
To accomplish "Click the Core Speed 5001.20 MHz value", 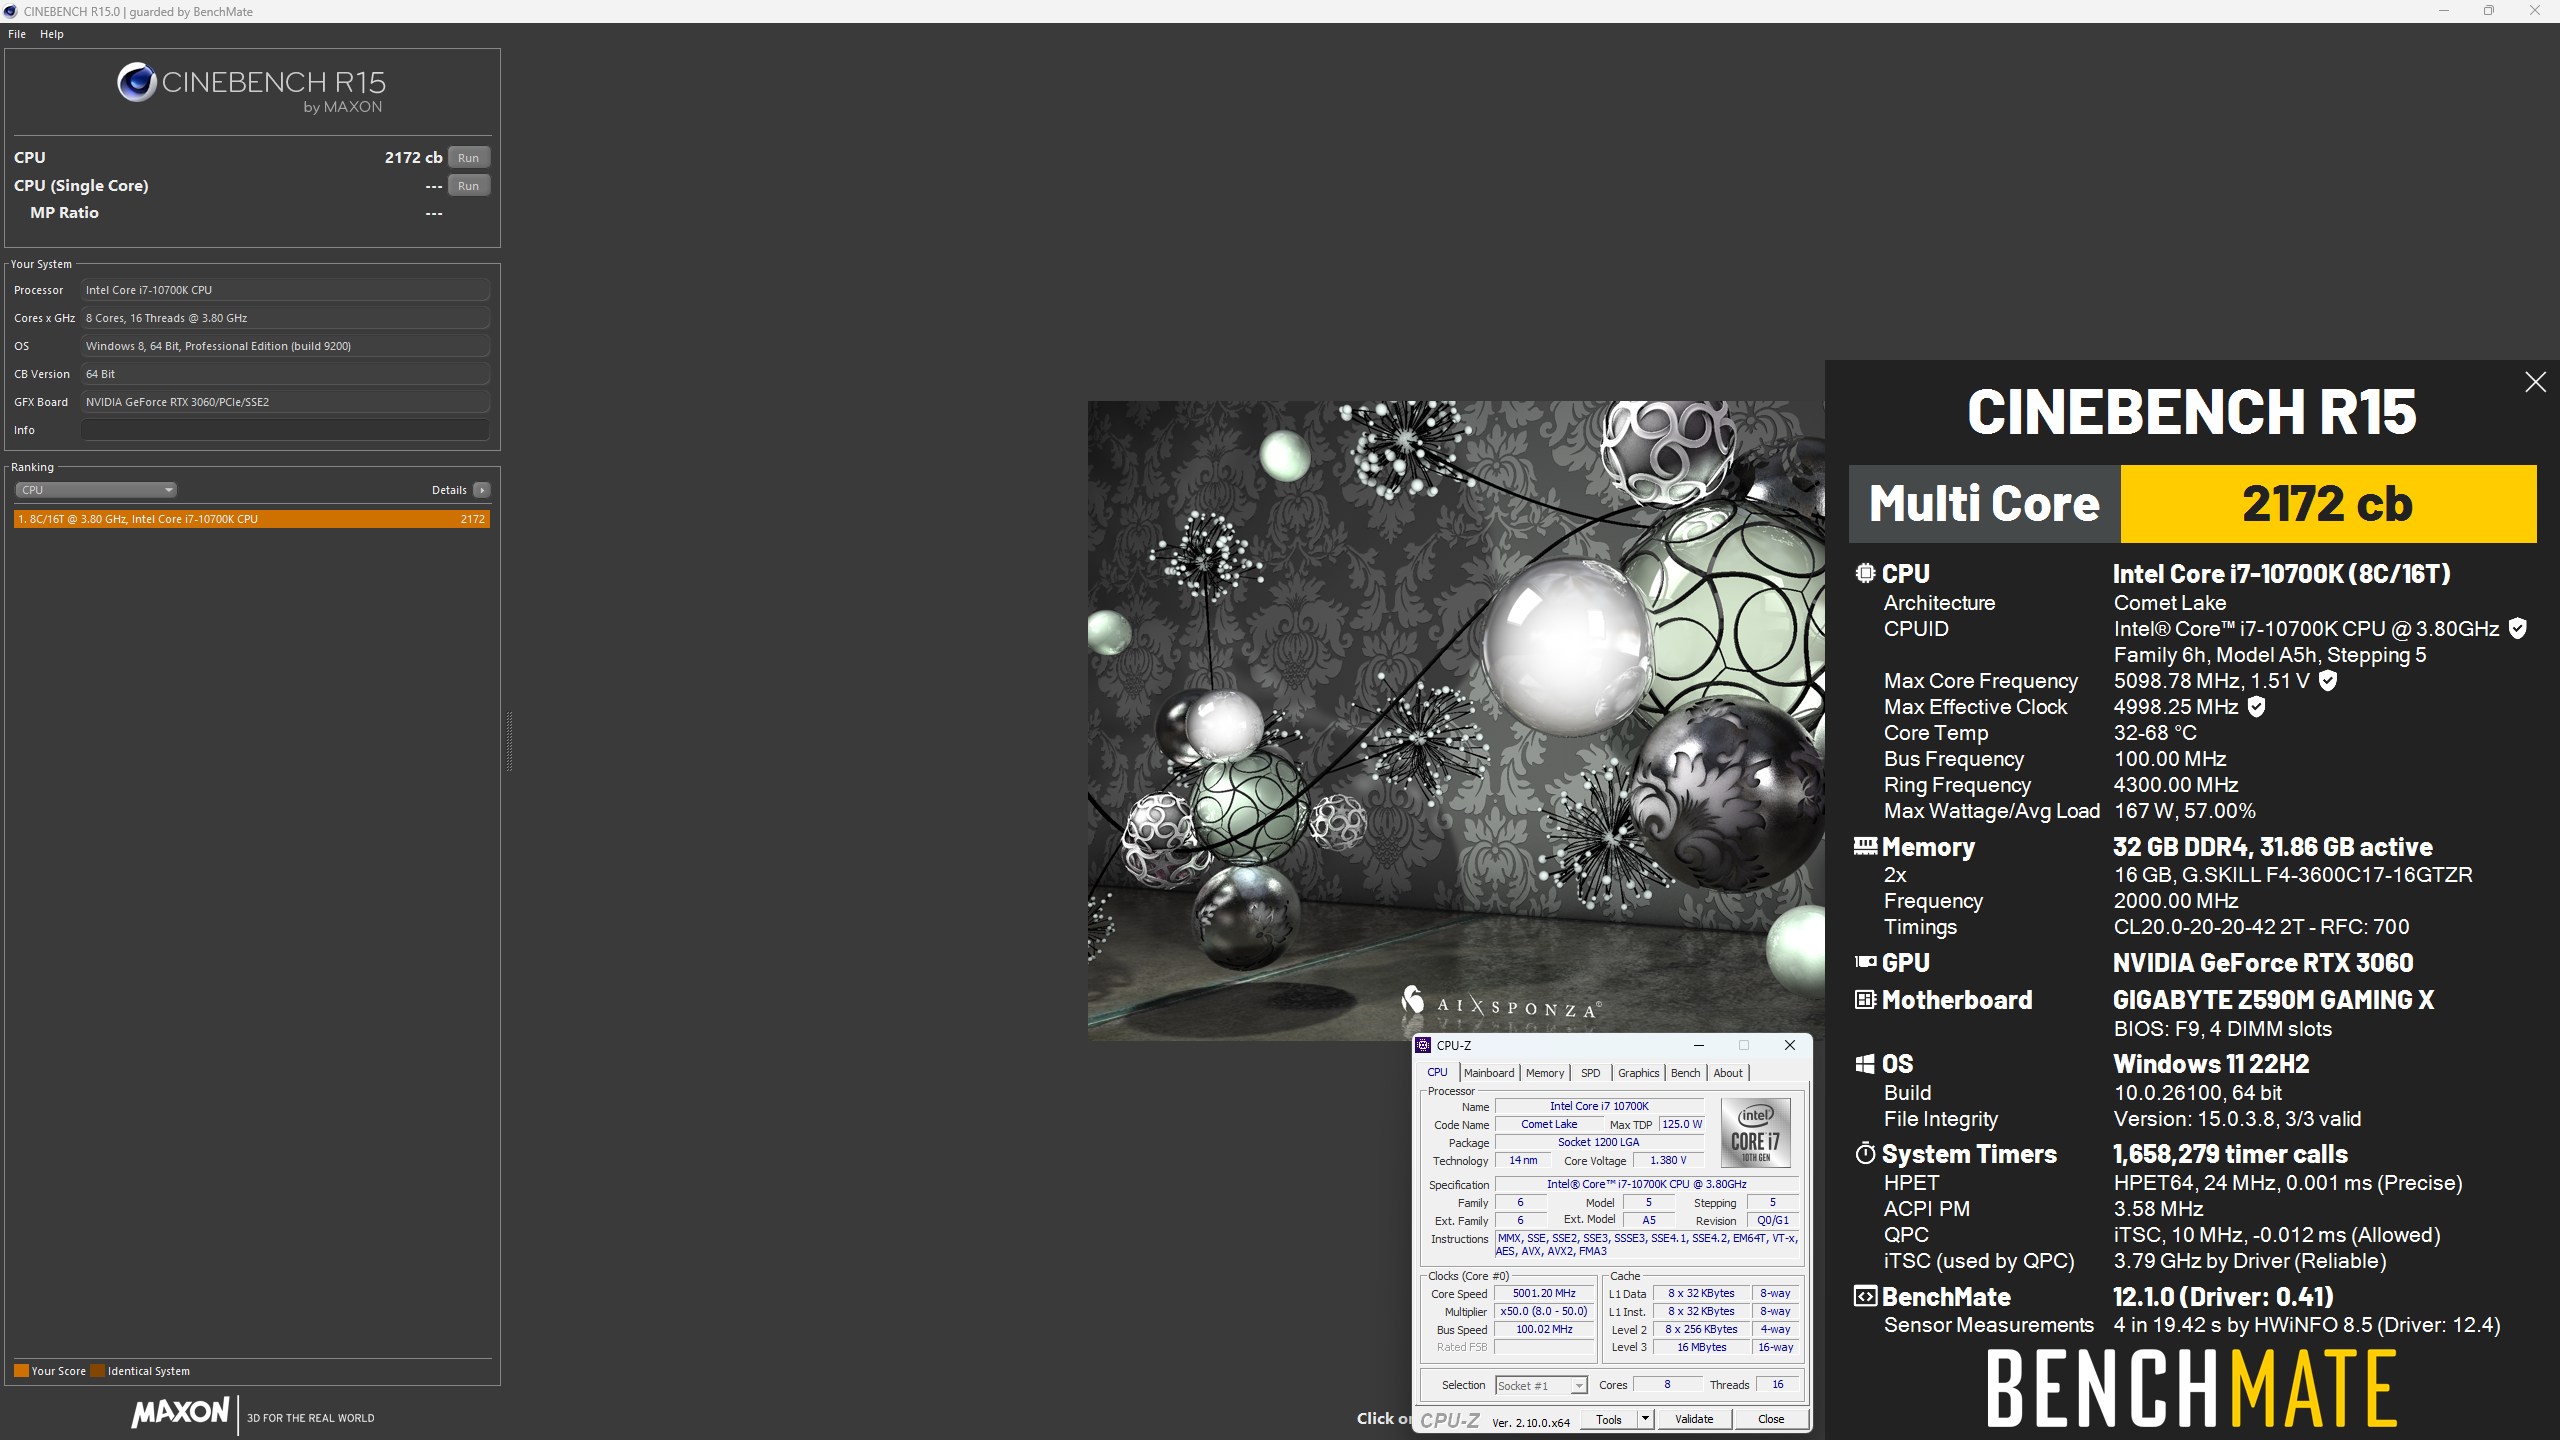I will click(1544, 1293).
